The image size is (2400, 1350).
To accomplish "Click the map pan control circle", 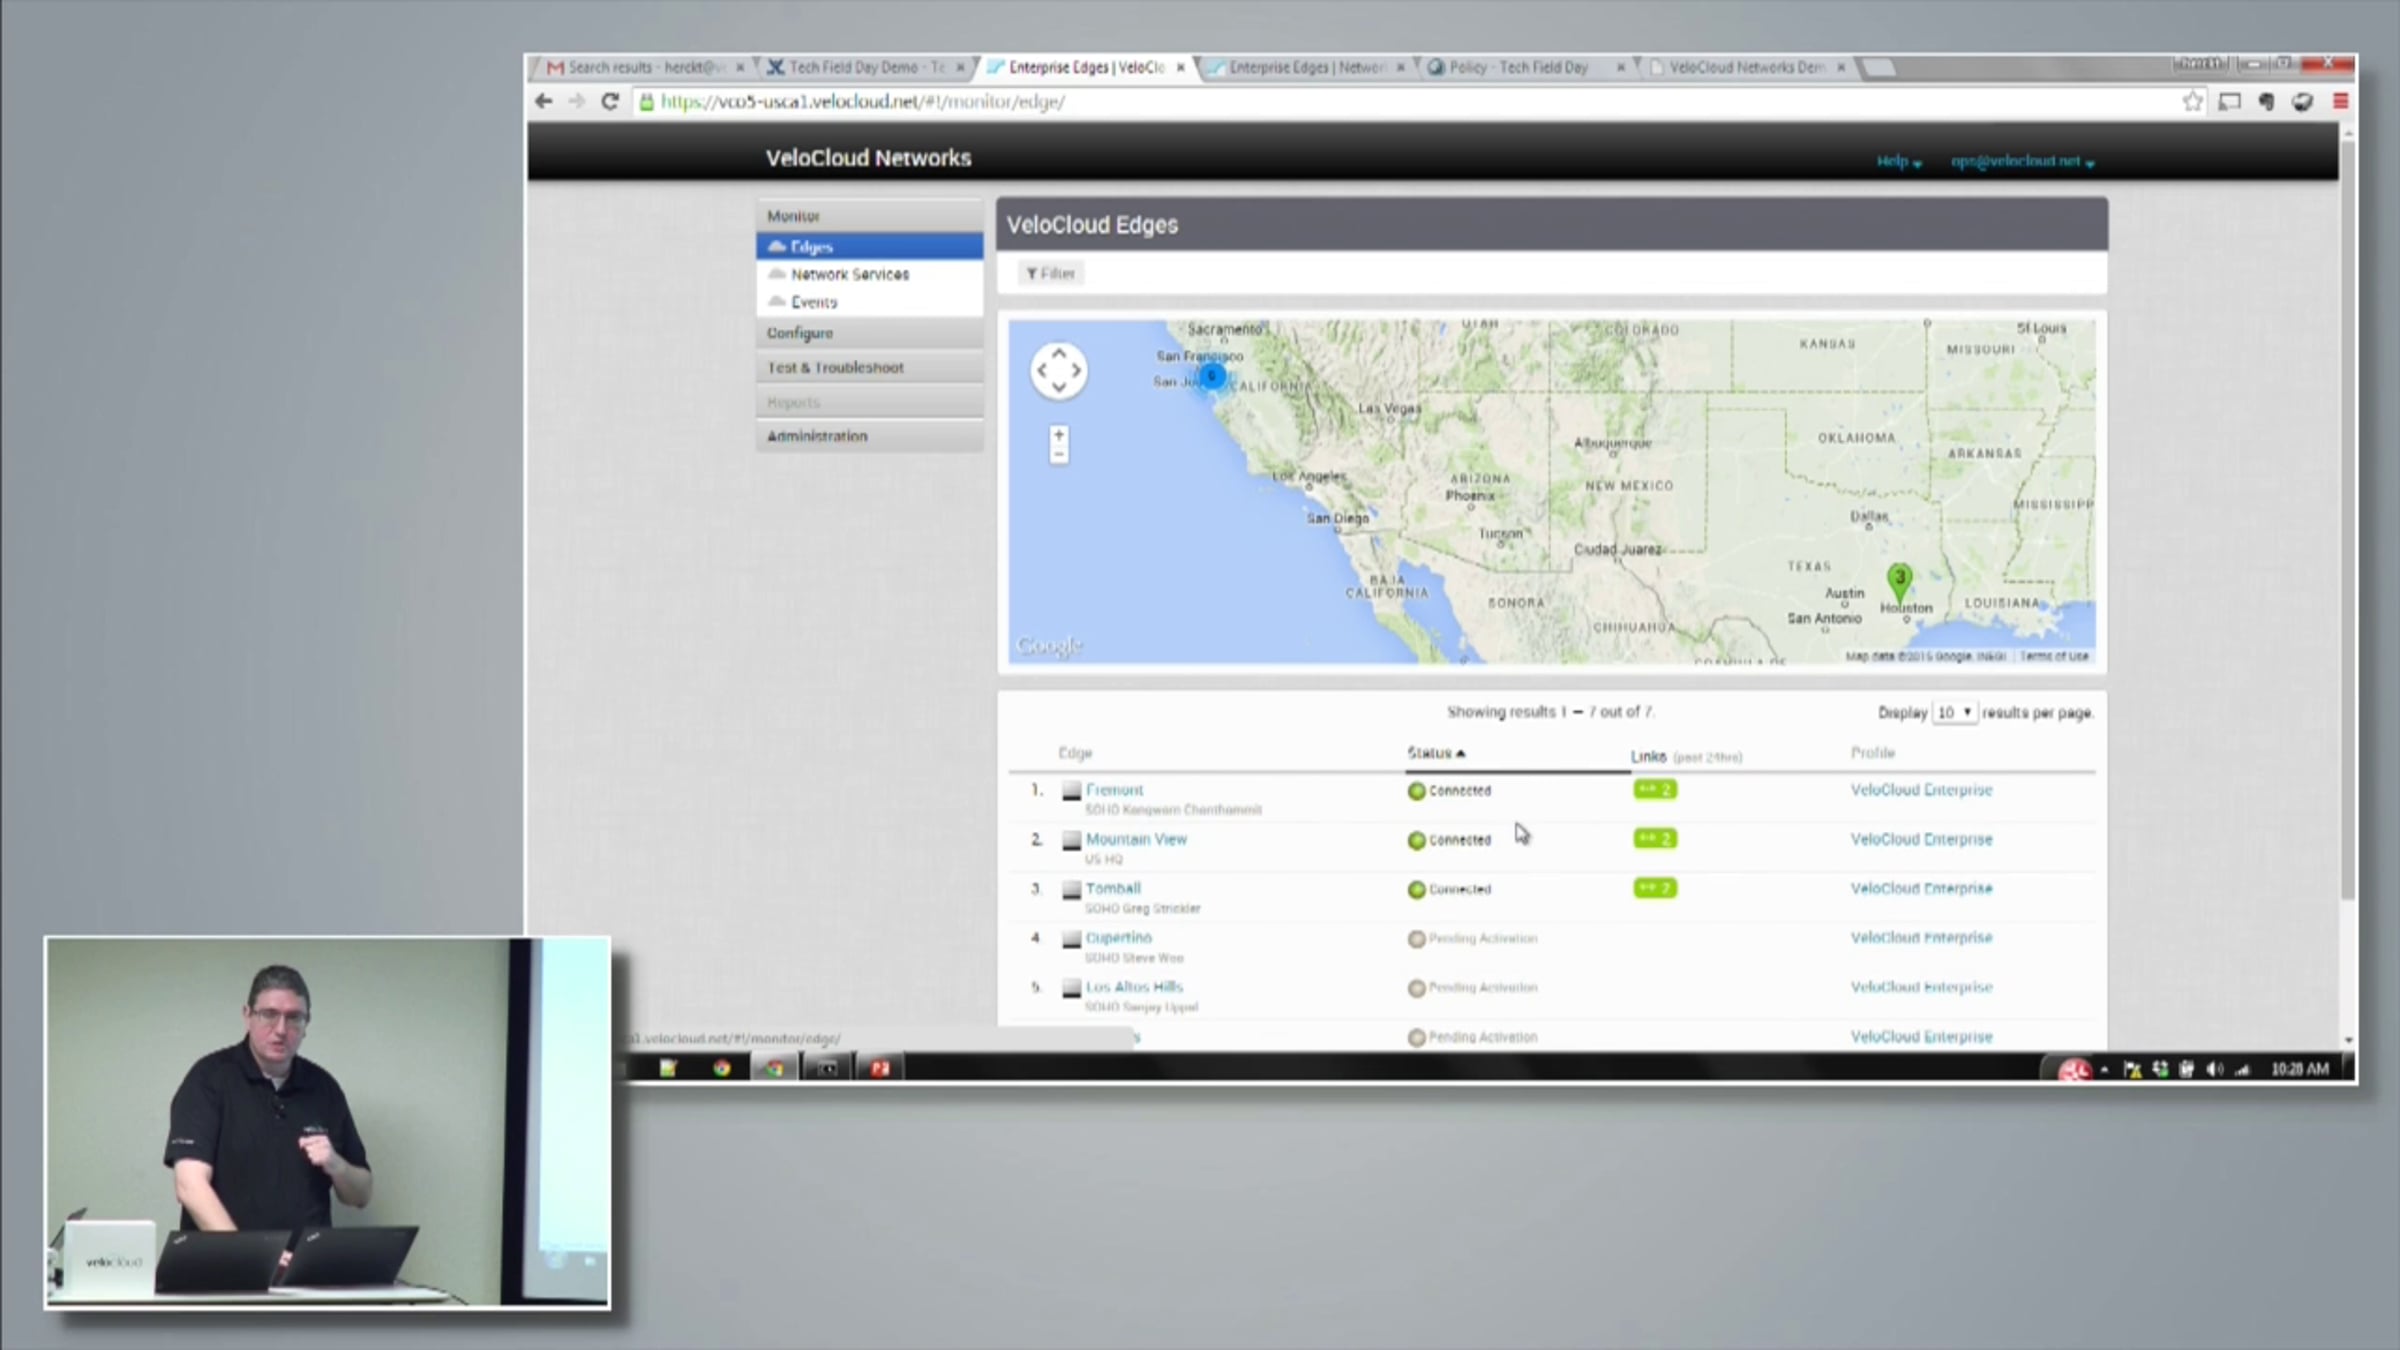I will pos(1058,371).
